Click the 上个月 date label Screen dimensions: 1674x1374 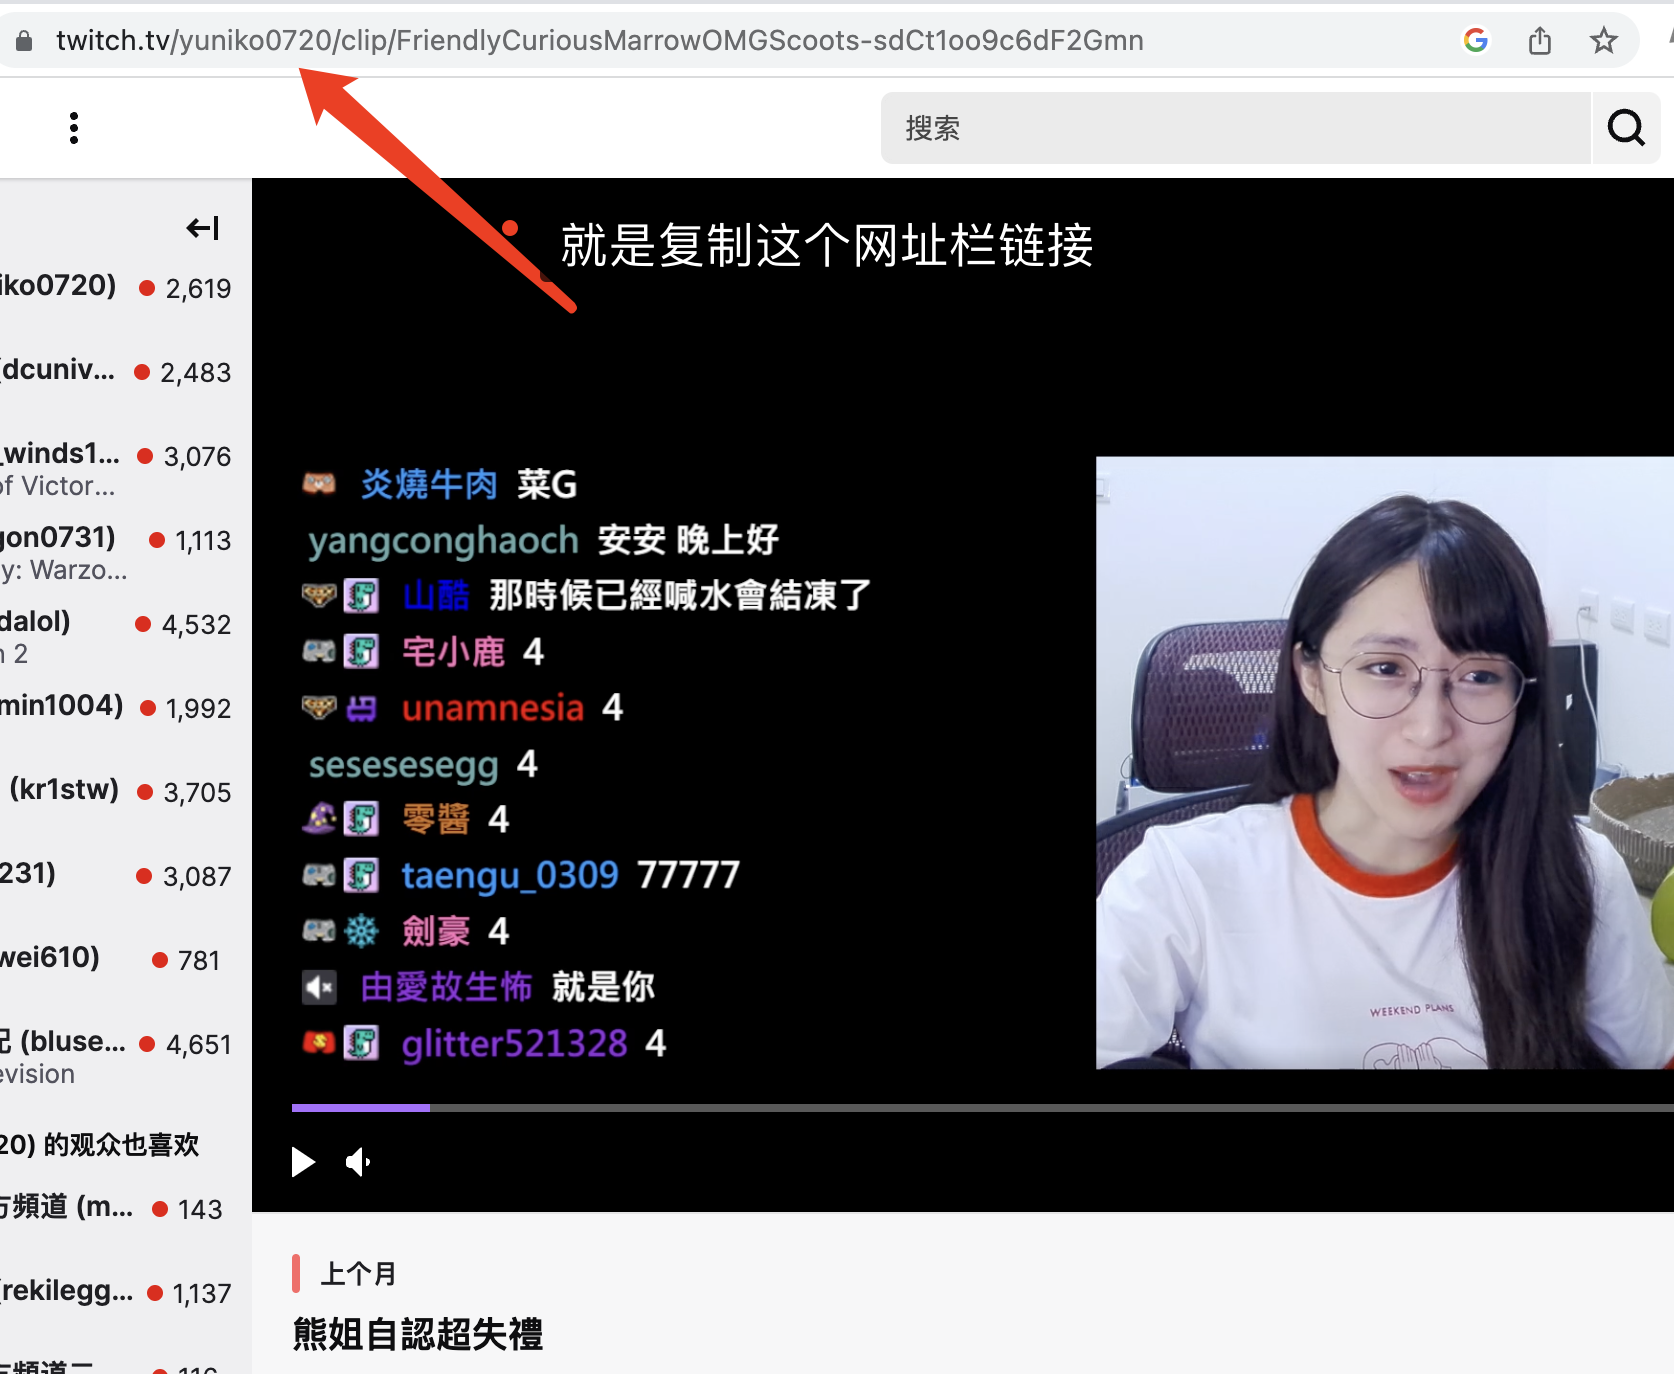[358, 1273]
